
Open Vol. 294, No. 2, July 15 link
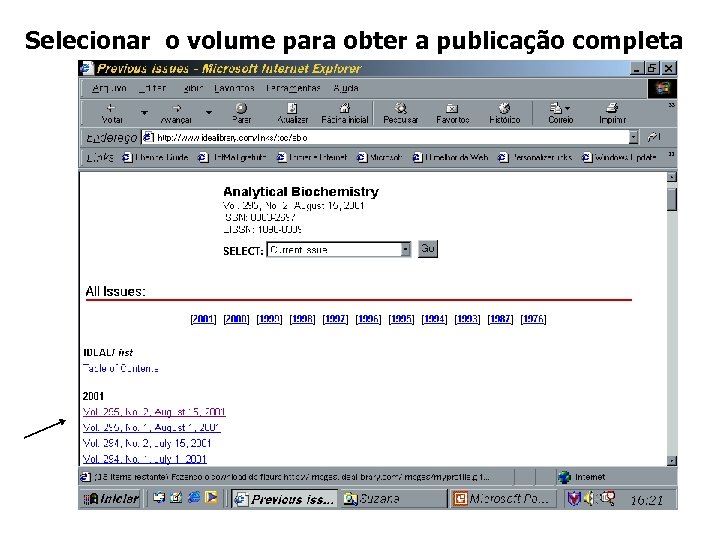tap(147, 443)
